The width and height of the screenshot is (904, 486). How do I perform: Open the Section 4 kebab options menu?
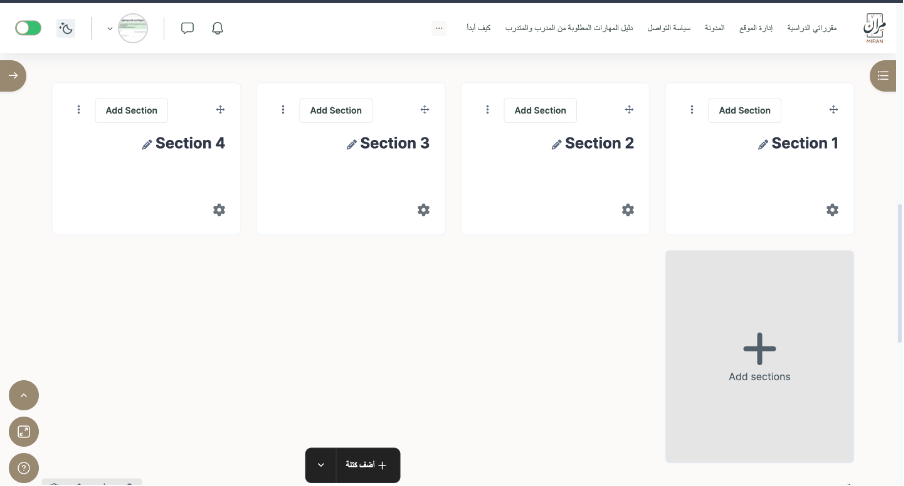79,110
